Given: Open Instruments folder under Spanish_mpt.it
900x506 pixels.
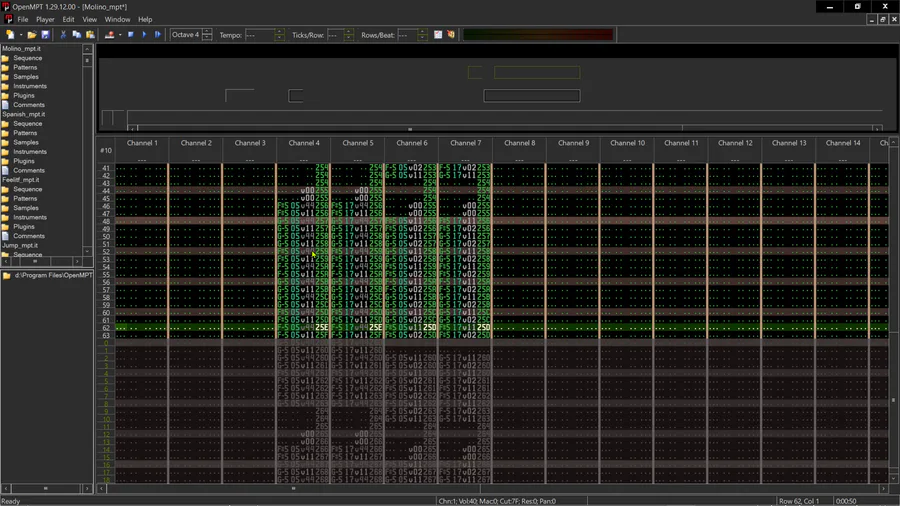Looking at the screenshot, I should pyautogui.click(x=30, y=152).
